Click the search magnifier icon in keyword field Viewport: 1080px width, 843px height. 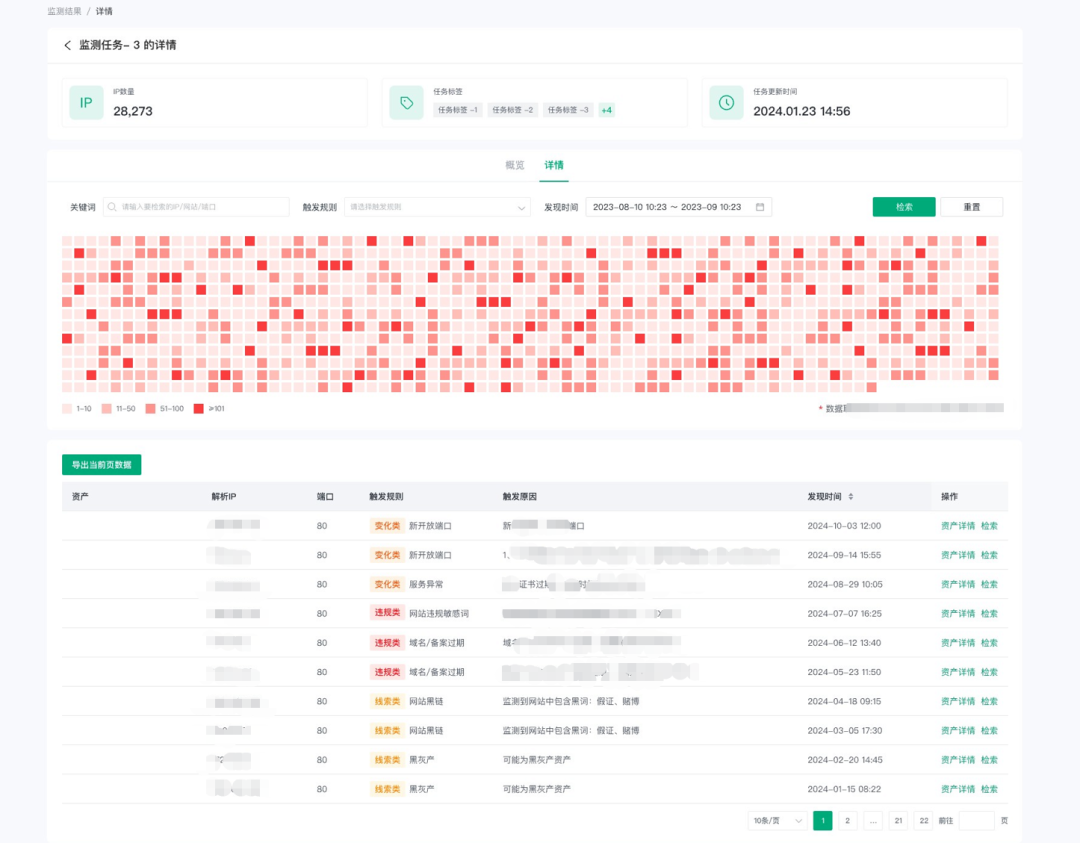pos(112,207)
